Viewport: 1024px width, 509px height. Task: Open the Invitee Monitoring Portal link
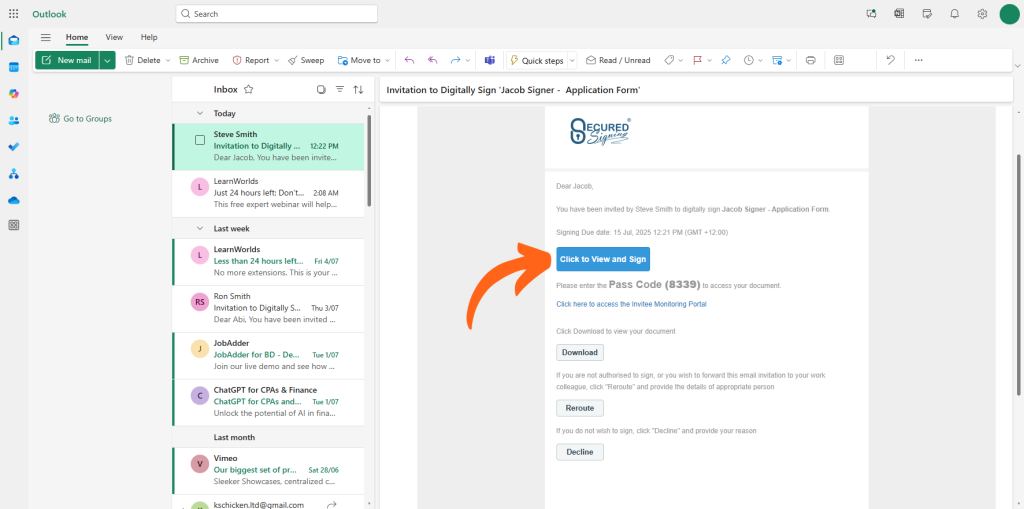coord(631,304)
